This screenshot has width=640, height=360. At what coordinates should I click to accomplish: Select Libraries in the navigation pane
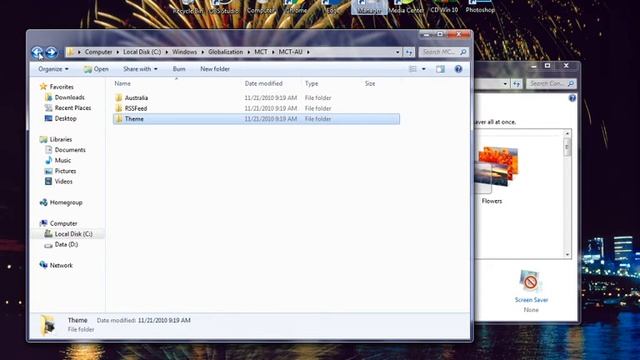click(x=61, y=139)
